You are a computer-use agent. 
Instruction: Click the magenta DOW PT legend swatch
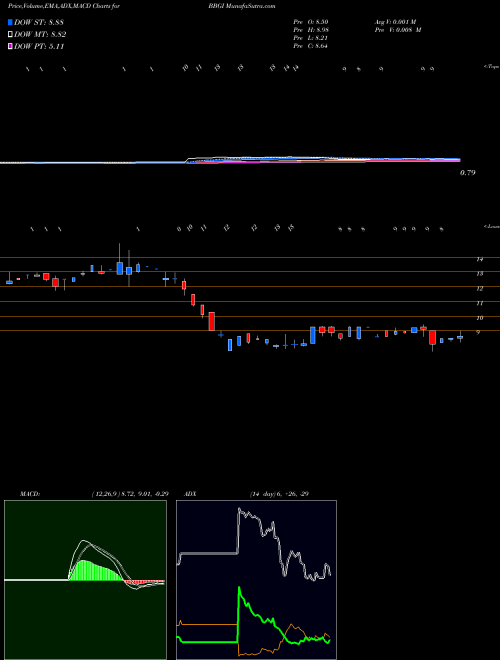click(11, 46)
